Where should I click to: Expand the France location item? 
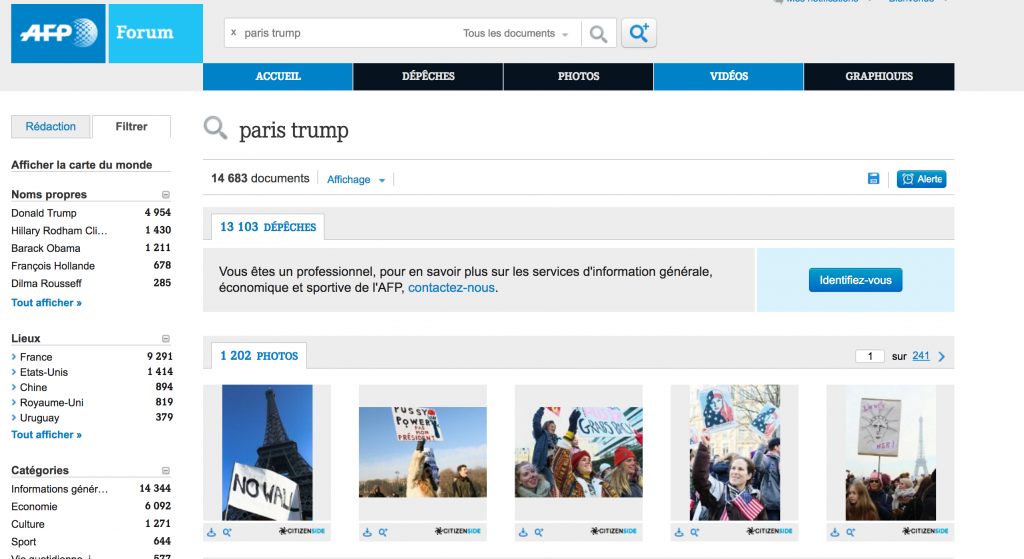click(14, 357)
